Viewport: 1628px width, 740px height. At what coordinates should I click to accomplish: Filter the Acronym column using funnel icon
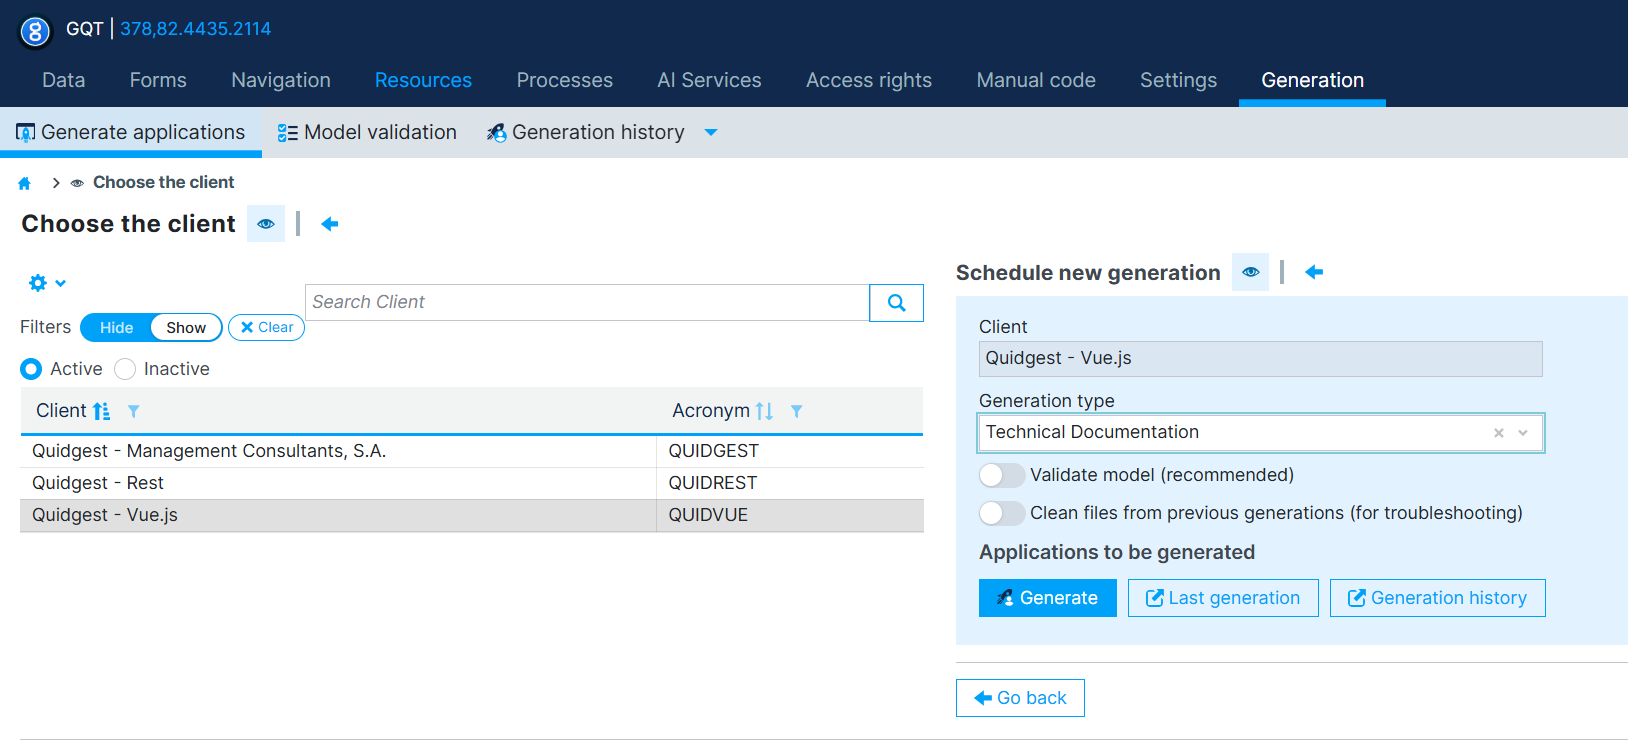[x=797, y=411]
